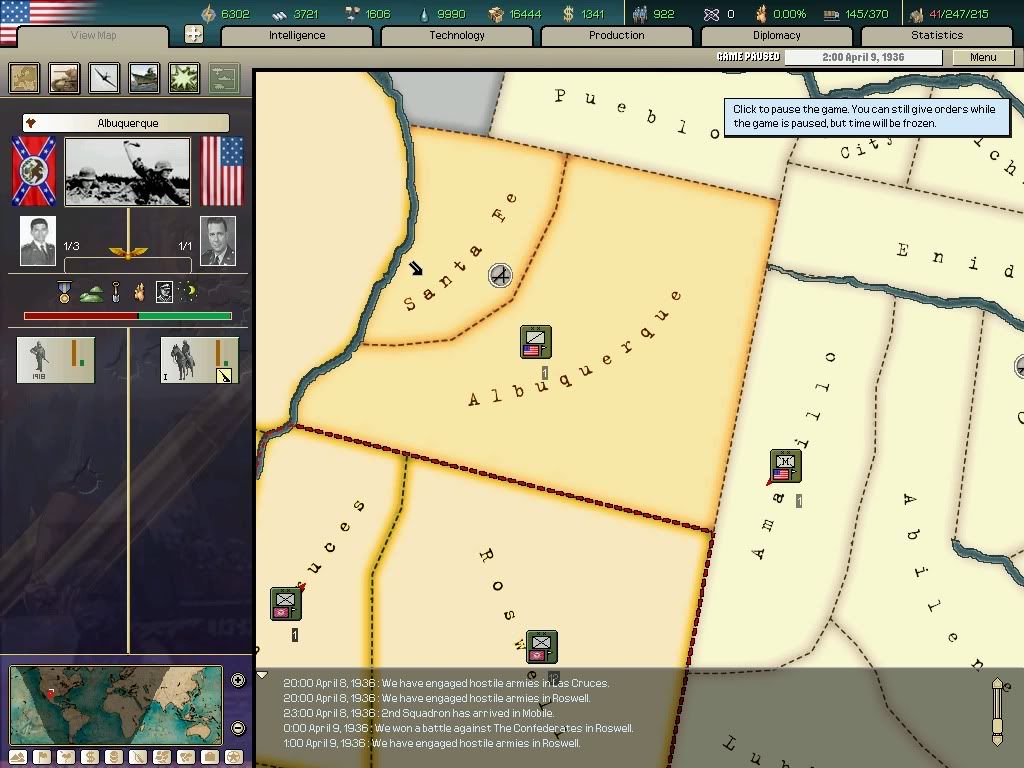Switch to the View Map tab

[93, 35]
